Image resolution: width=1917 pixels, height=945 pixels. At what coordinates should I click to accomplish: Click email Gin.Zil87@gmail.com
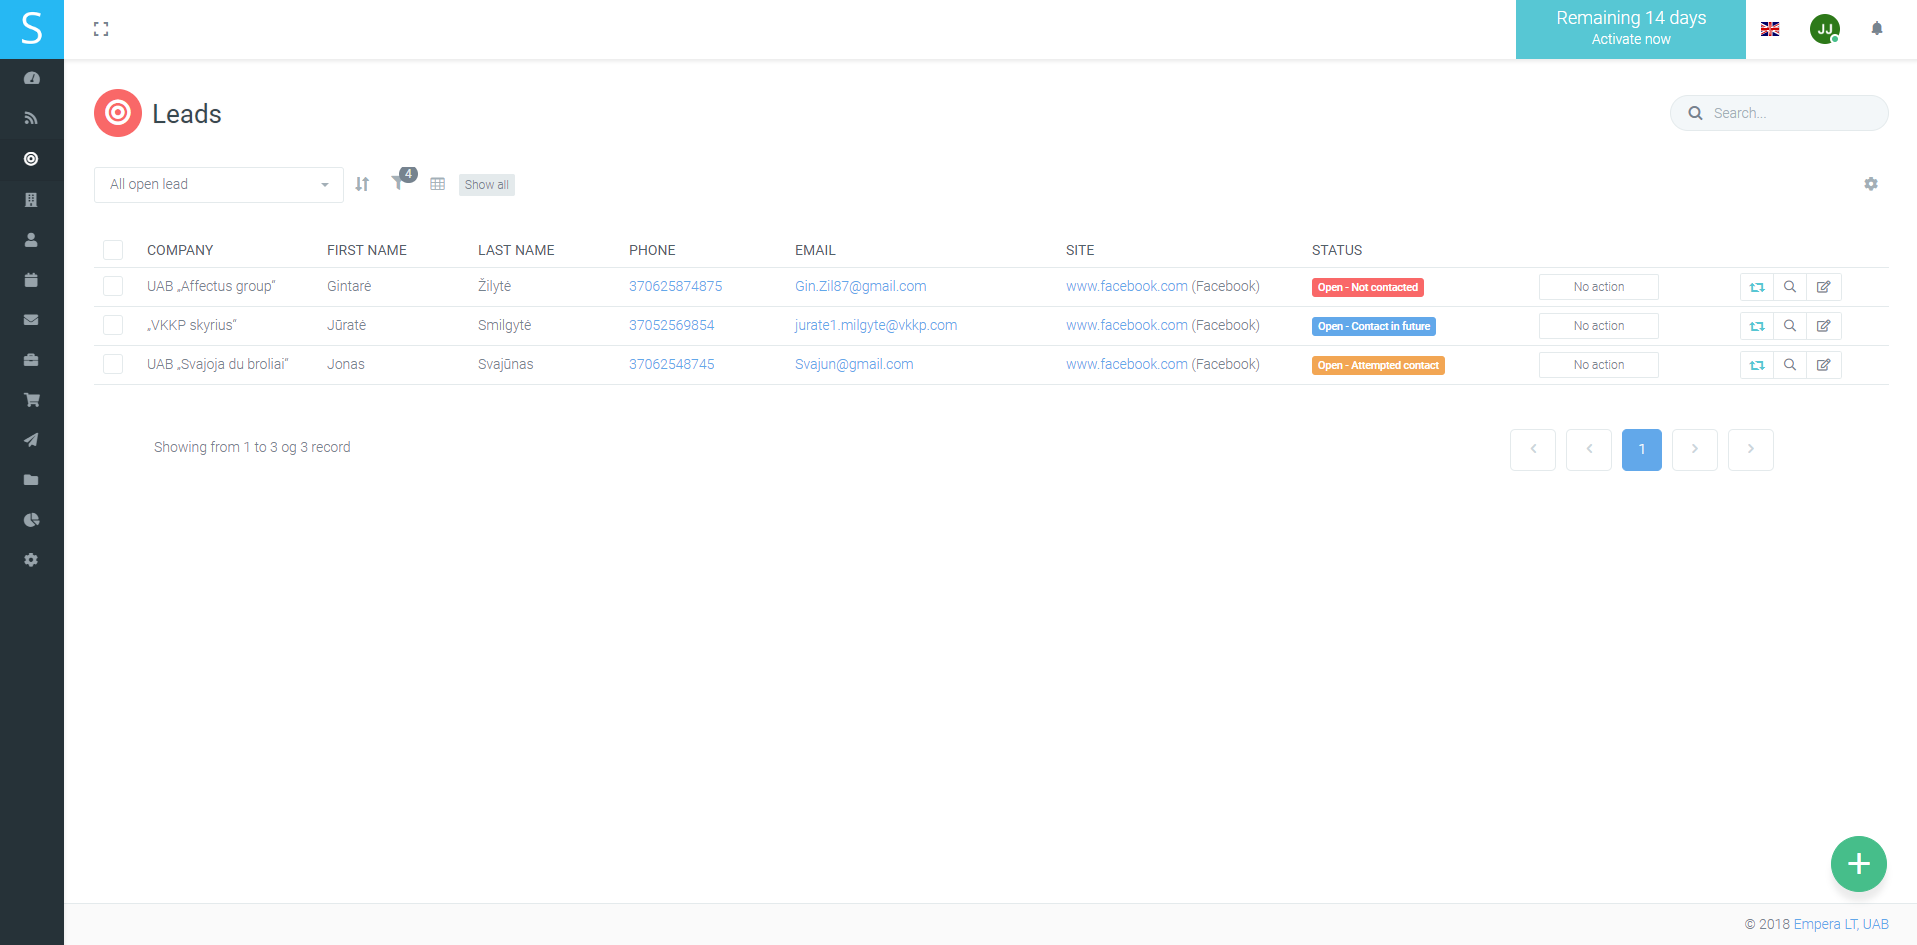[x=860, y=286]
